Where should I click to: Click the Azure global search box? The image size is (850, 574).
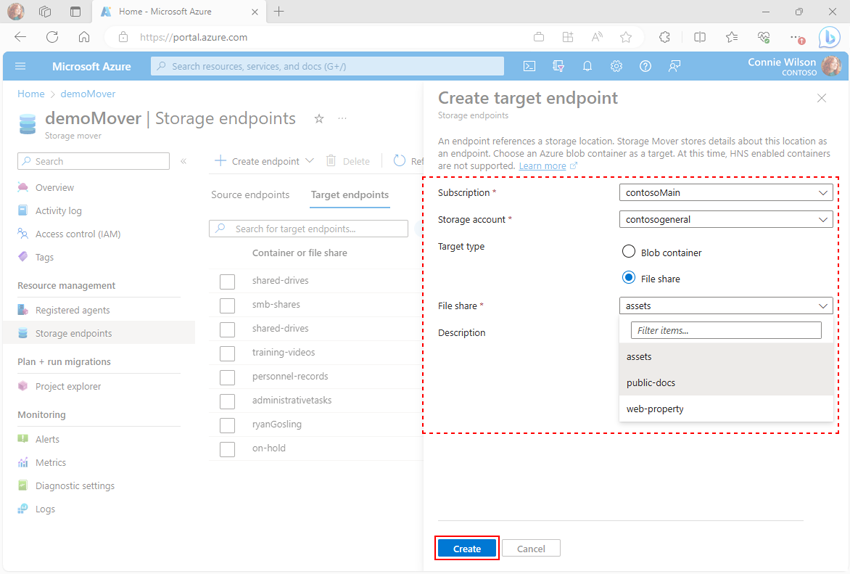327,66
